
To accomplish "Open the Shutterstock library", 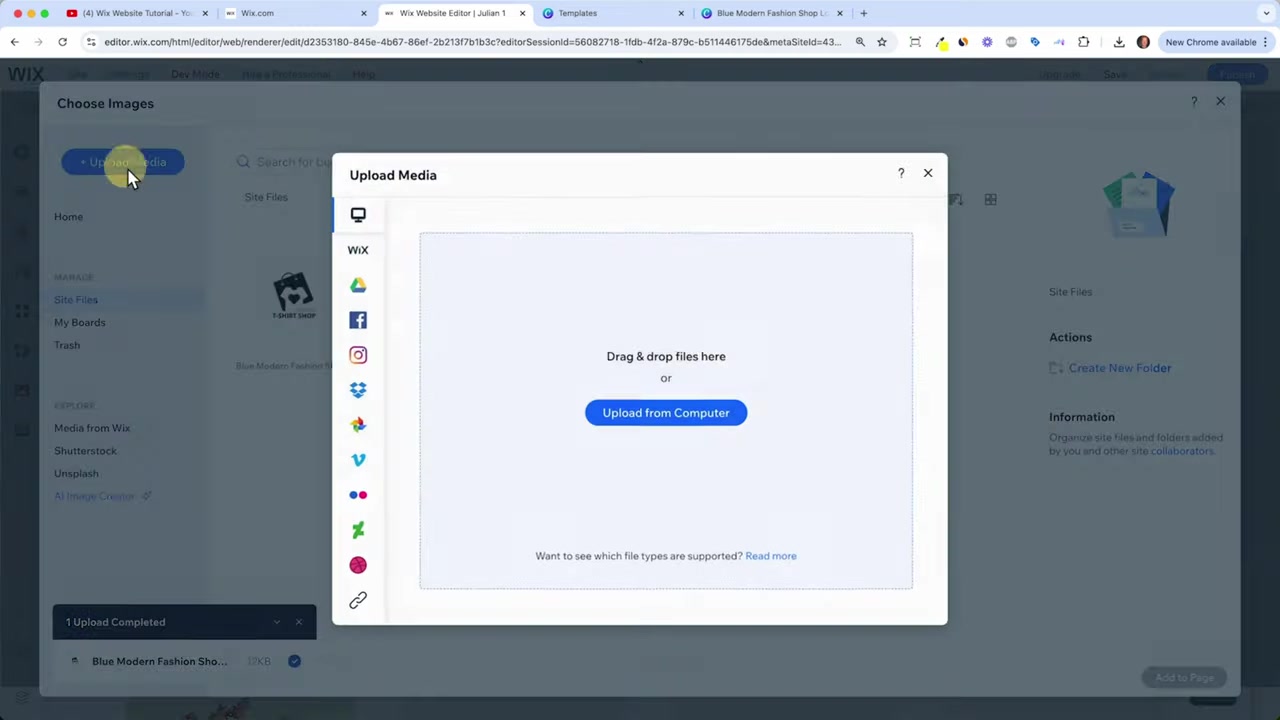I will click(85, 451).
